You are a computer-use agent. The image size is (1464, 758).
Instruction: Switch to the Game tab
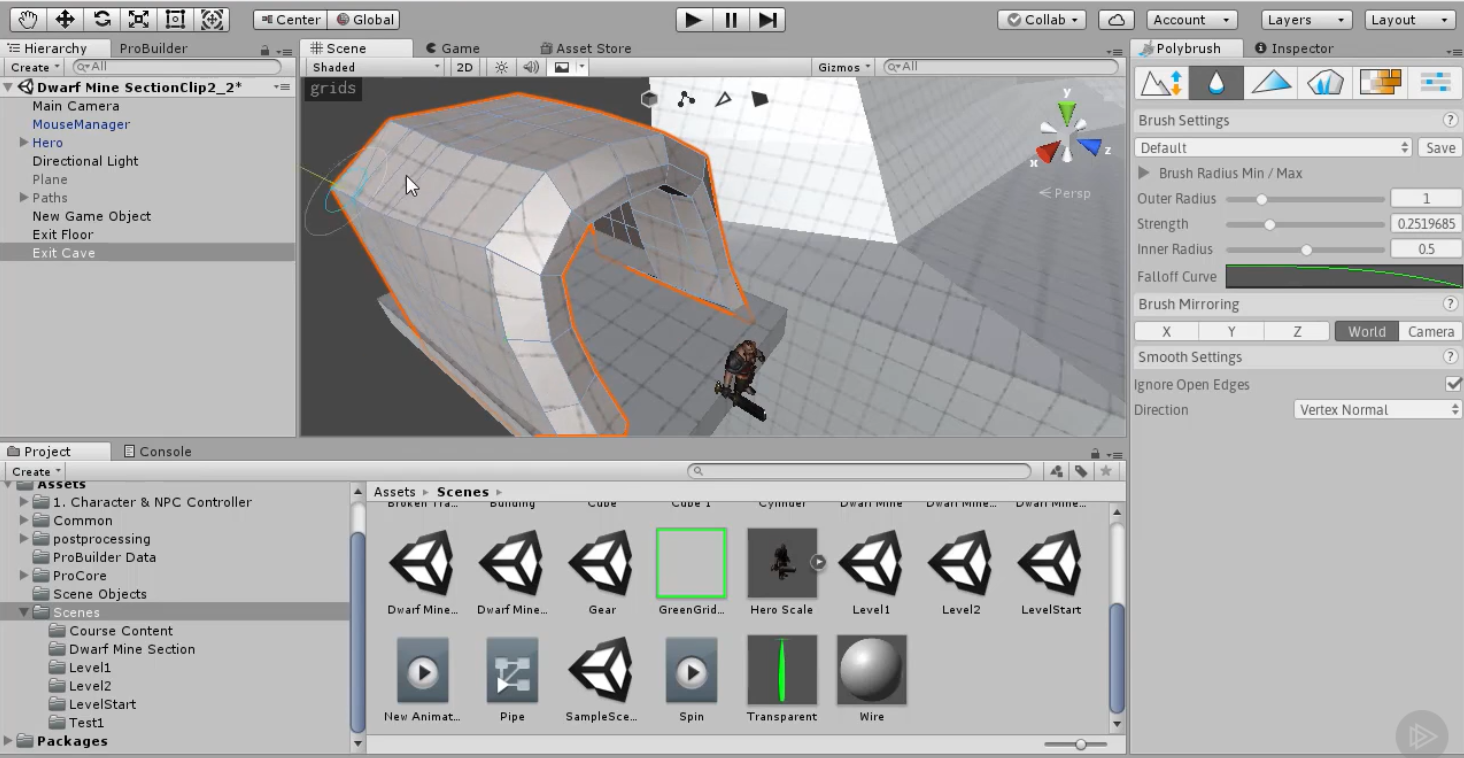coord(452,48)
